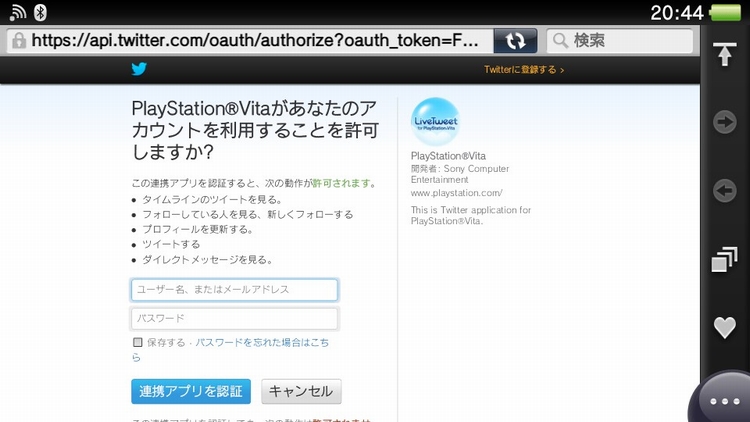Open the options menu with three dots
750x422 pixels.
[x=725, y=401]
